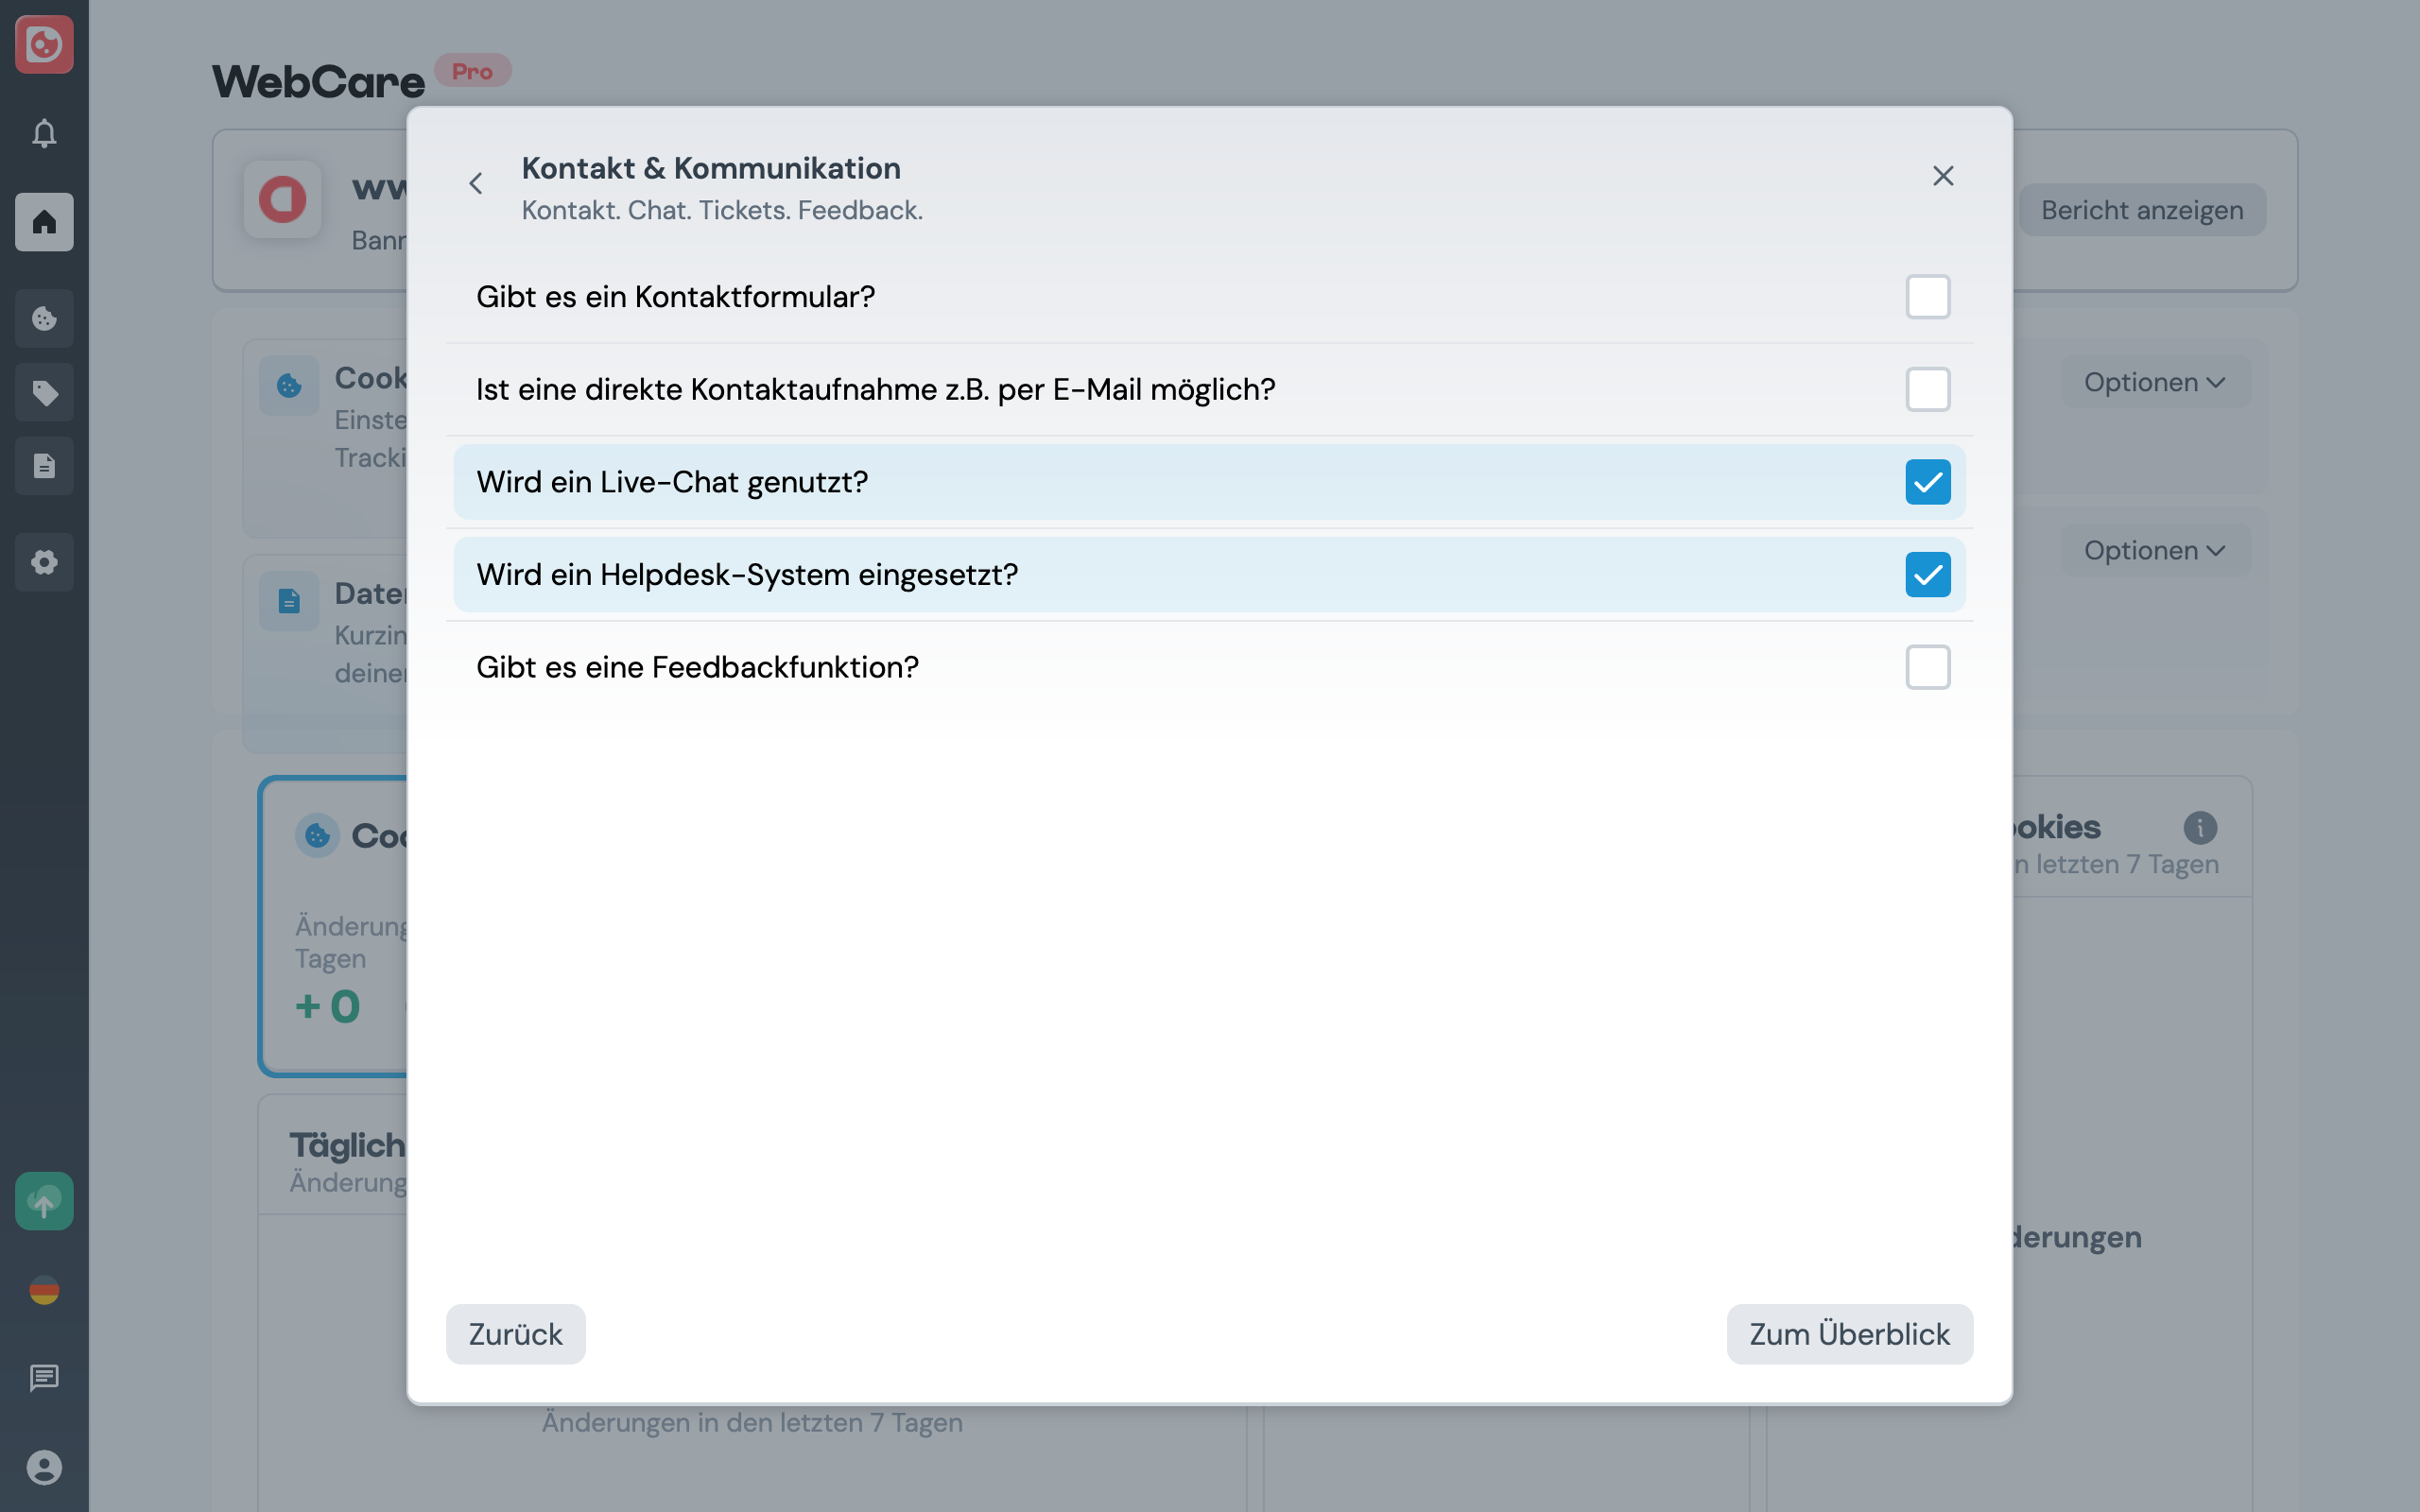Viewport: 2420px width, 1512px height.
Task: Select the tag icon in the sidebar
Action: pos(44,391)
